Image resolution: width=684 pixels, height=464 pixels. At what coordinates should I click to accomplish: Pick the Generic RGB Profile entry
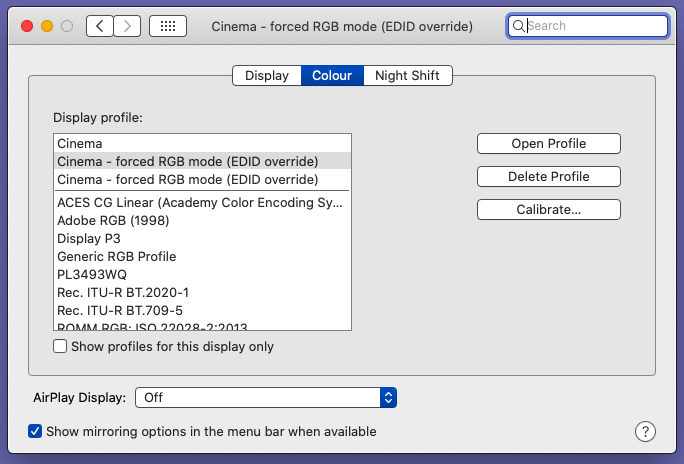pos(202,256)
